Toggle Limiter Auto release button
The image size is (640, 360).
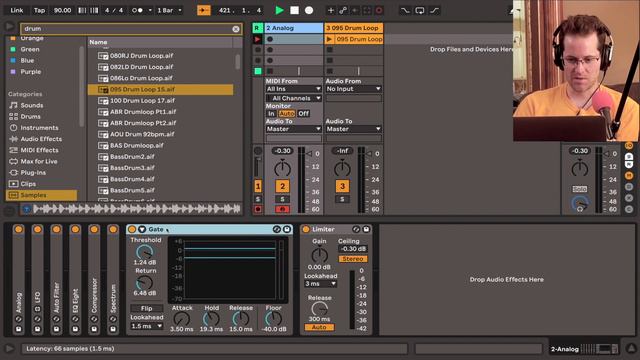point(319,327)
